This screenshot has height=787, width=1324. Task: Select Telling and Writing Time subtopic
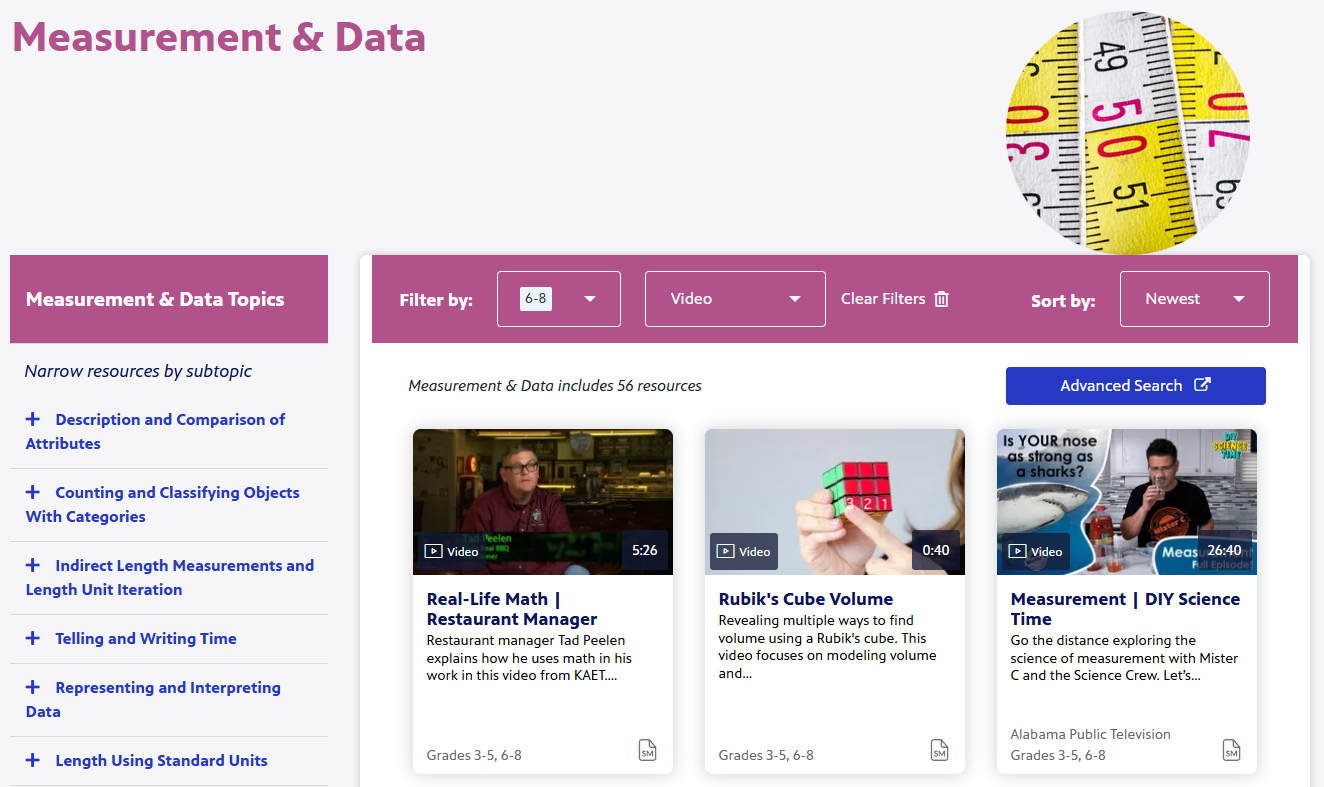146,638
